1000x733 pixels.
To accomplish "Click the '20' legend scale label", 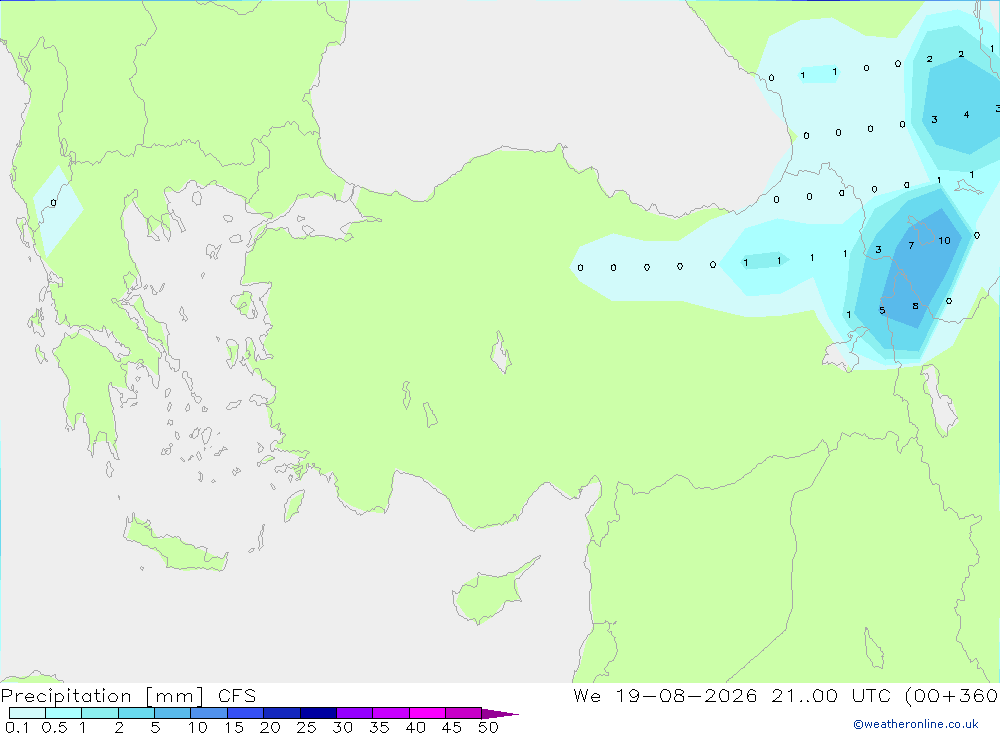I will point(270,727).
